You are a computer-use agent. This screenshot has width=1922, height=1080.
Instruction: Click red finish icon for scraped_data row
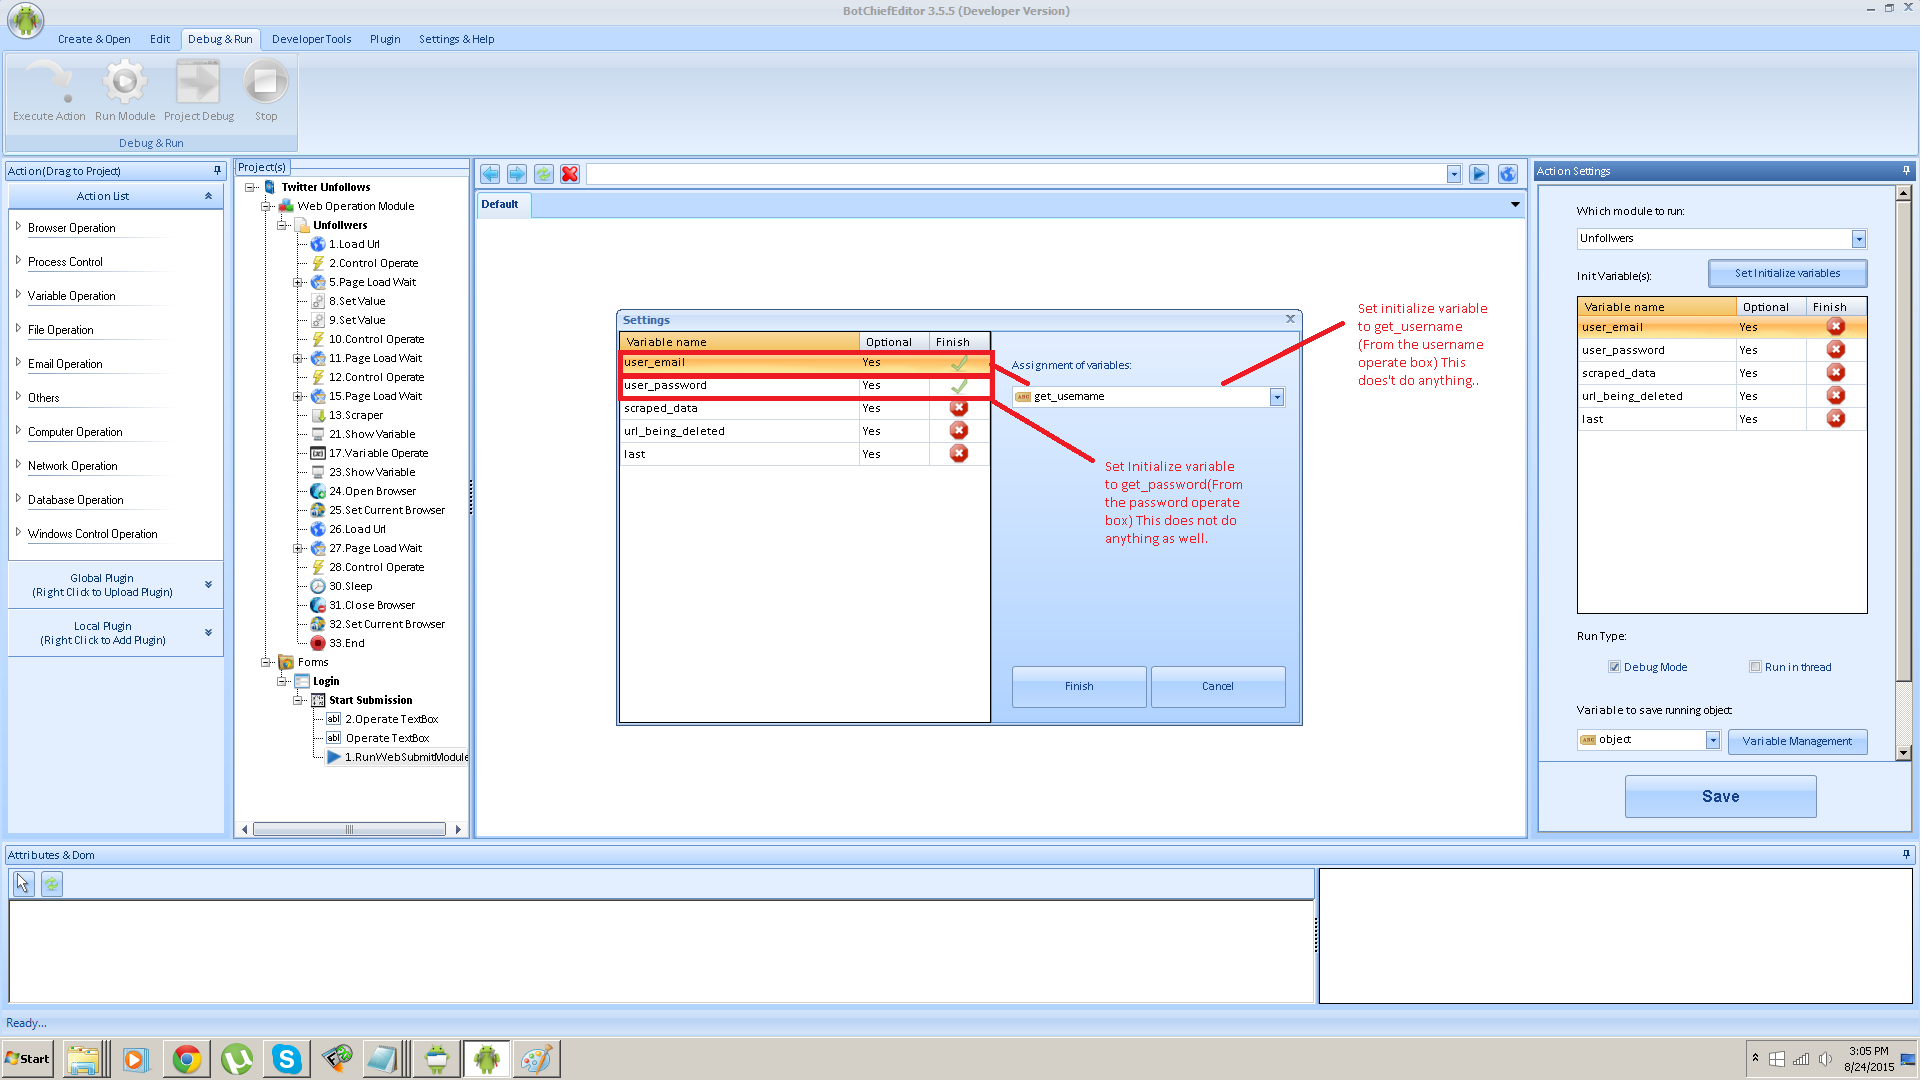coord(958,408)
